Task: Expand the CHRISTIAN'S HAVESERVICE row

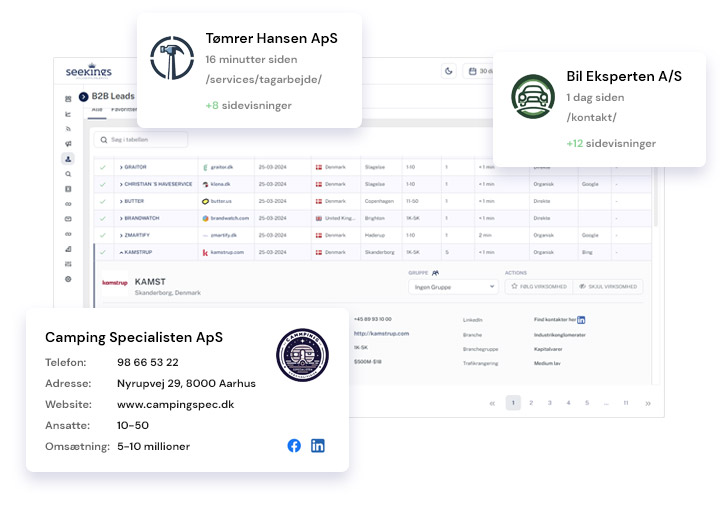Action: [121, 184]
